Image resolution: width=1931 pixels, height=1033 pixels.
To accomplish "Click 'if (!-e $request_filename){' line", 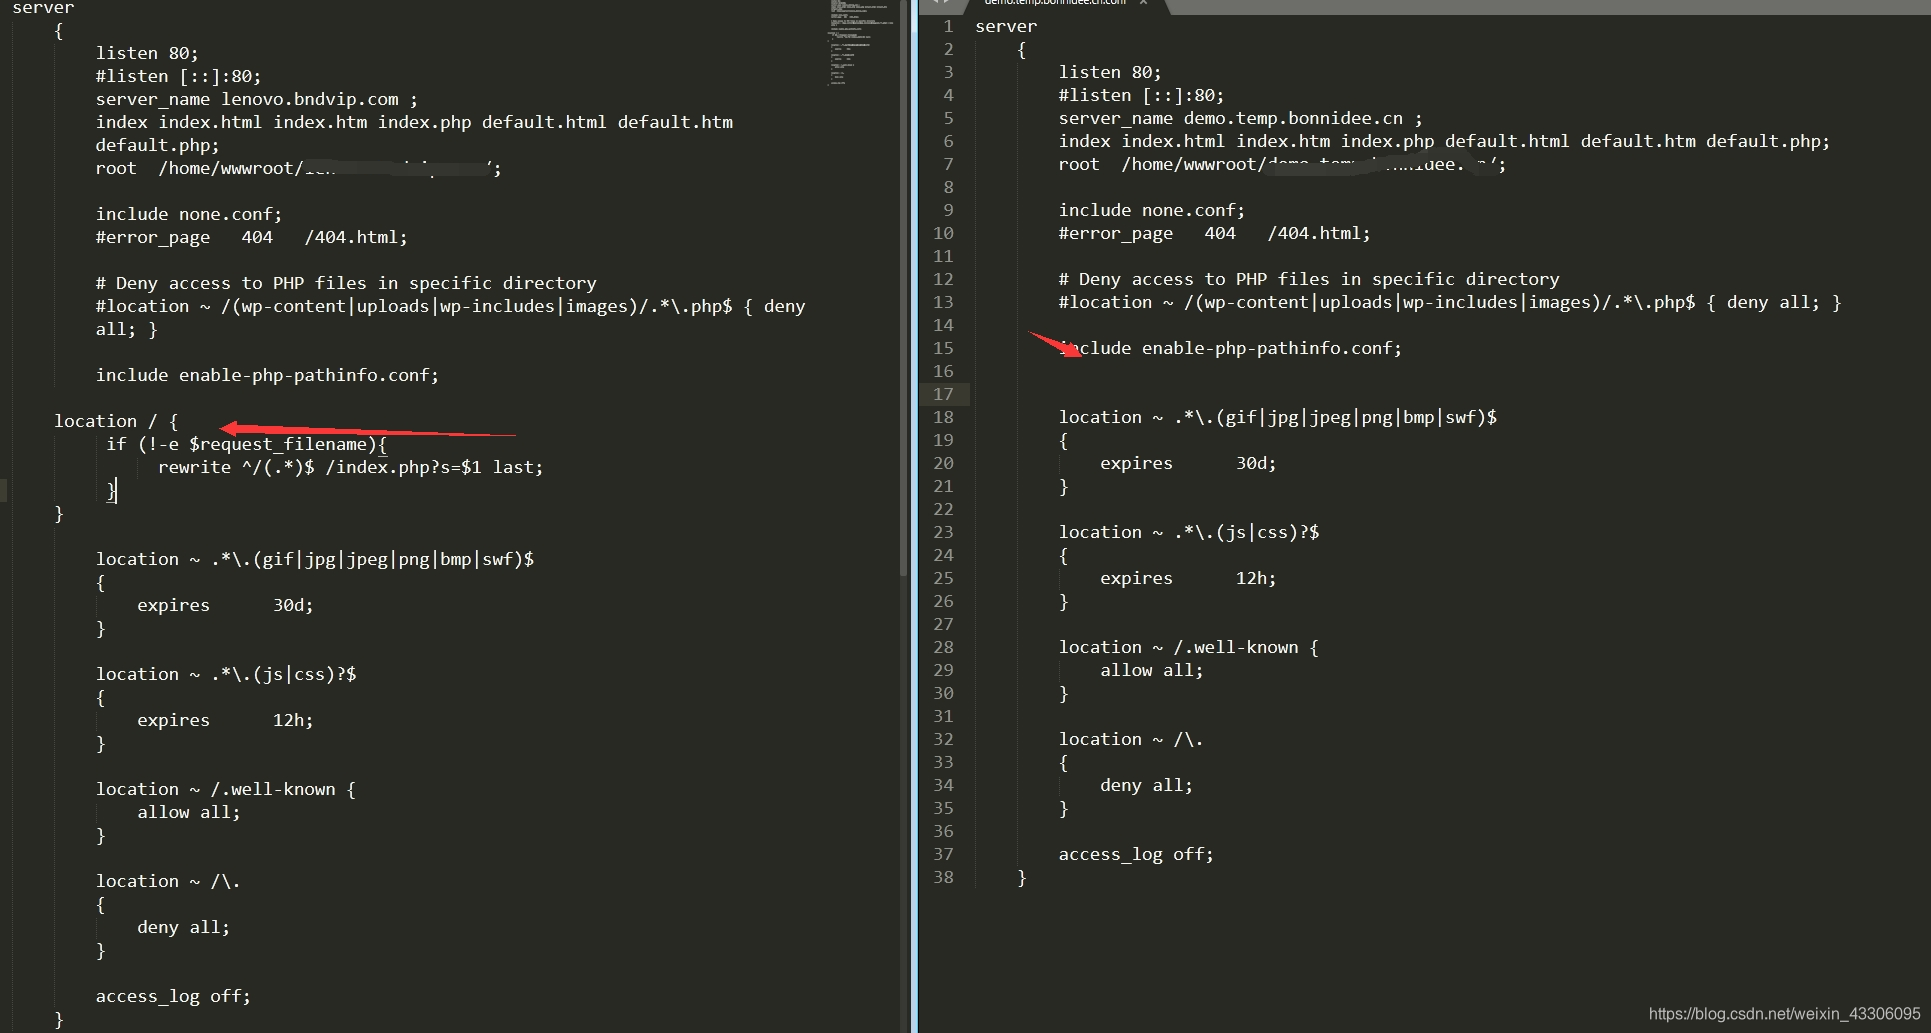I will point(246,444).
